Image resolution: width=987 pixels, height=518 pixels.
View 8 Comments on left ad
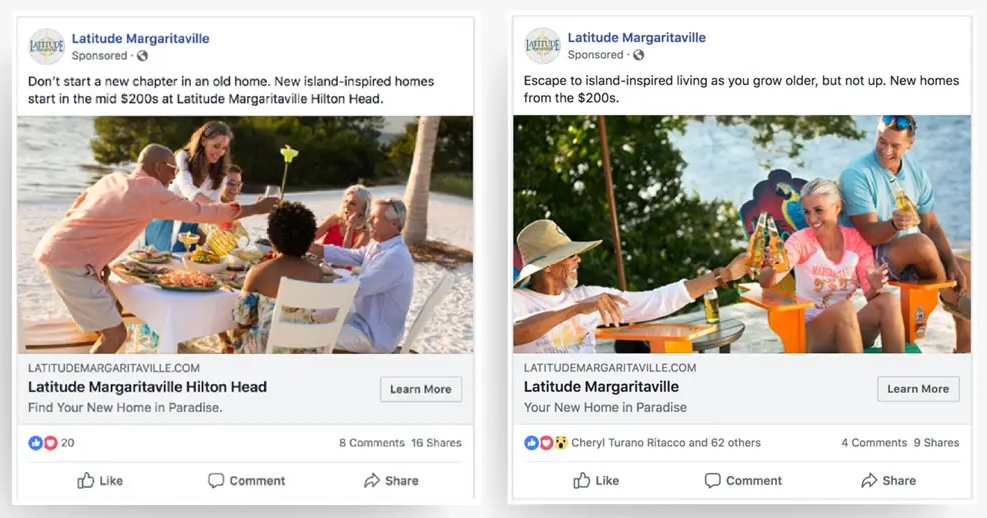tap(371, 443)
